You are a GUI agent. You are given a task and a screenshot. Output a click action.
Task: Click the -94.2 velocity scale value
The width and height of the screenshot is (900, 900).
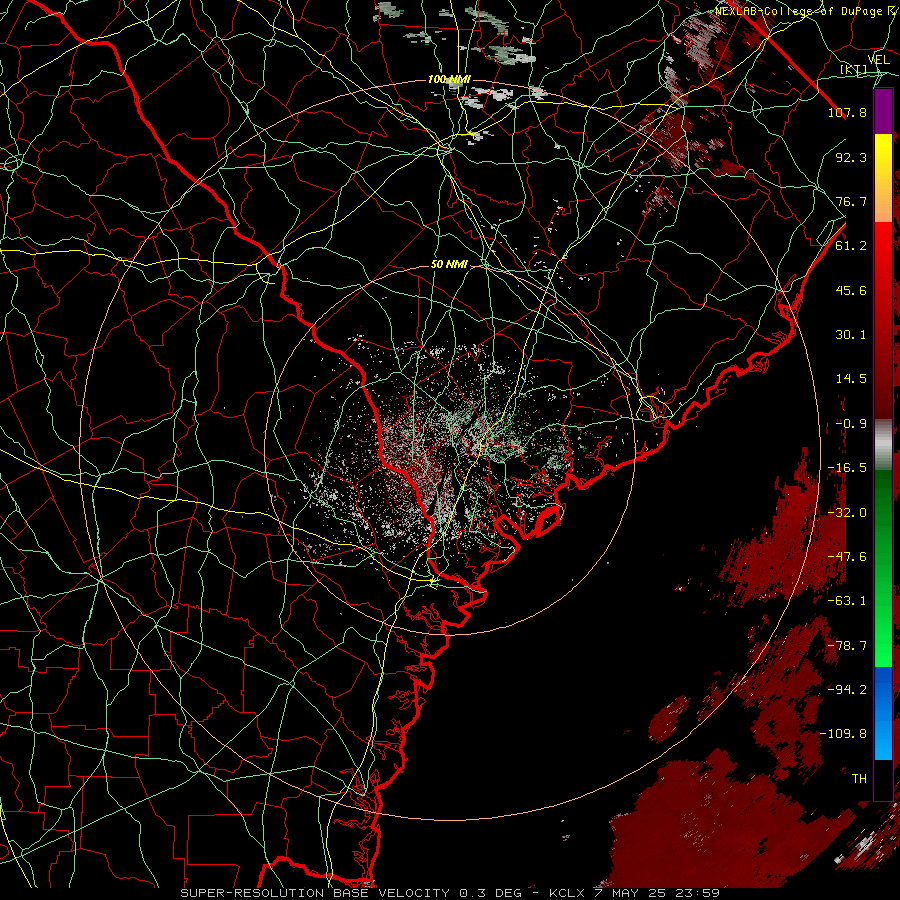click(x=847, y=690)
